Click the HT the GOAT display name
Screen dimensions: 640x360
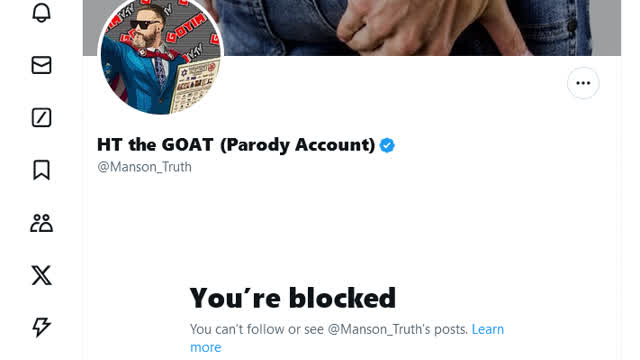[236, 145]
